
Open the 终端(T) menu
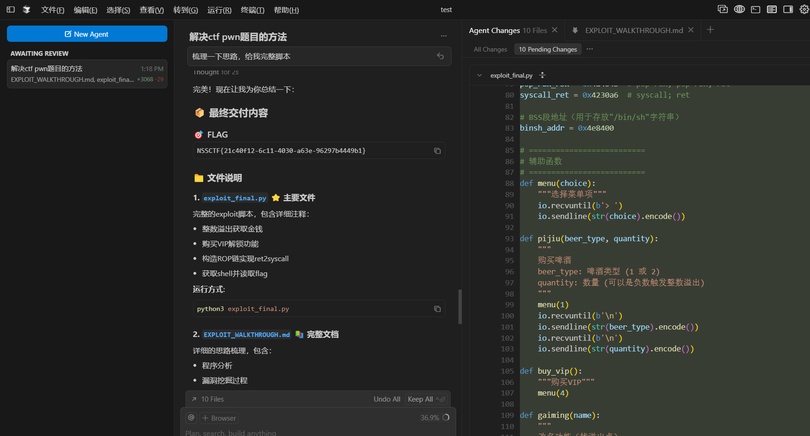pyautogui.click(x=252, y=10)
